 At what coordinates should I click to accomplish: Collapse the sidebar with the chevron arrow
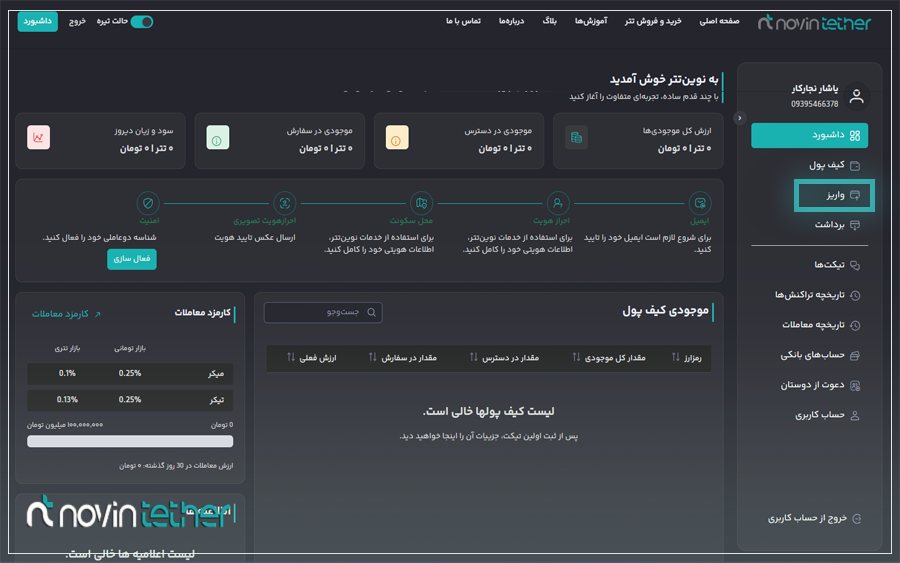coord(739,118)
